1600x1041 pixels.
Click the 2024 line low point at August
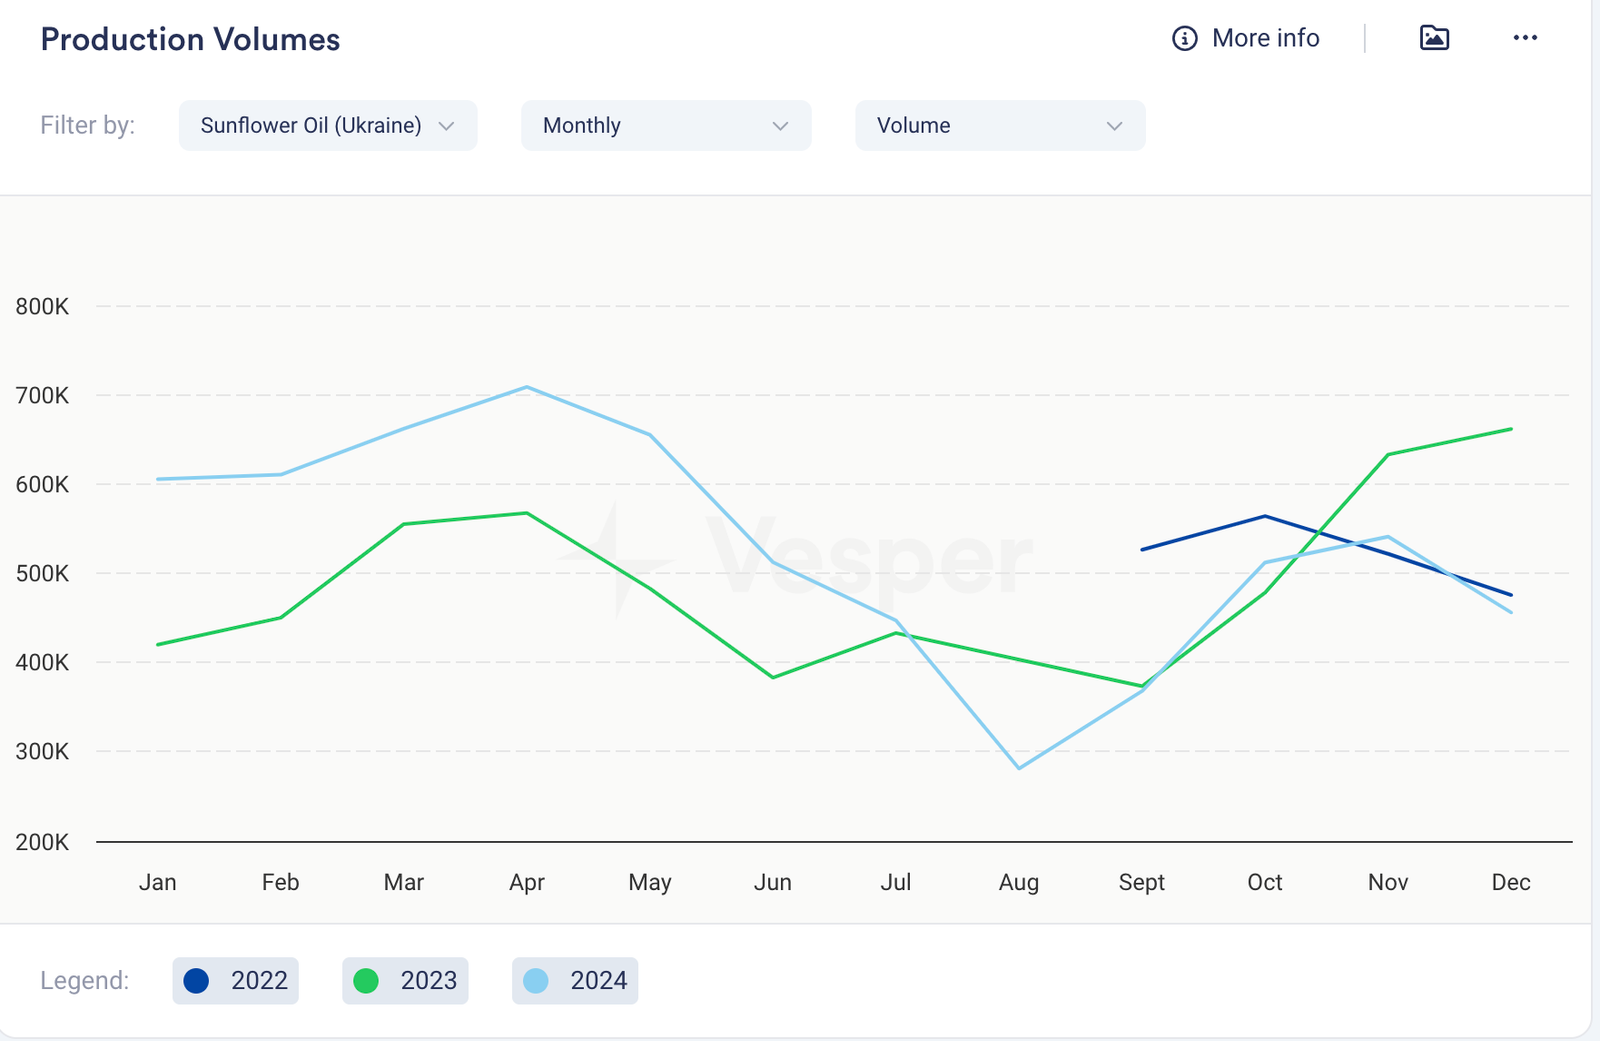pyautogui.click(x=1019, y=768)
